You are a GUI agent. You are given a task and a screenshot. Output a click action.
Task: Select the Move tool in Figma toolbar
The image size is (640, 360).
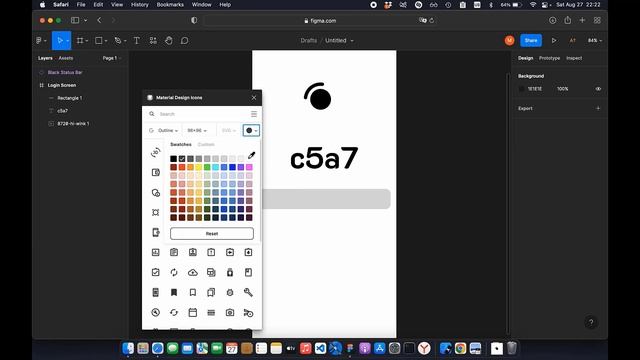click(x=60, y=40)
